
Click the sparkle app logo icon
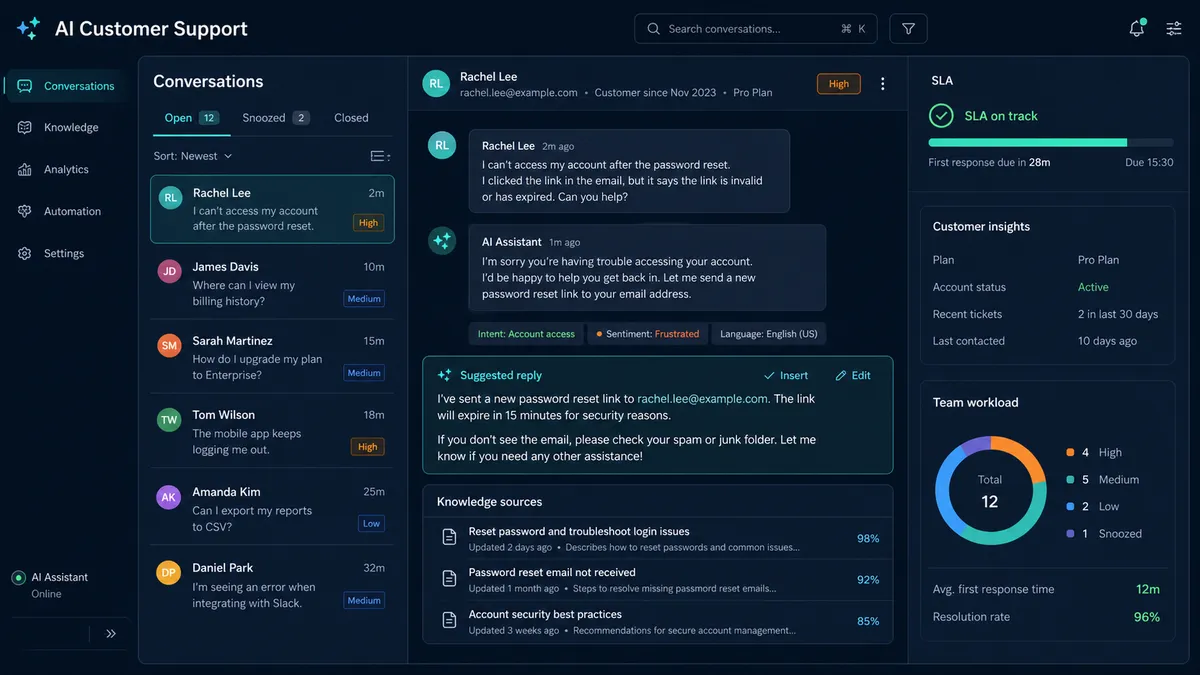[x=28, y=29]
